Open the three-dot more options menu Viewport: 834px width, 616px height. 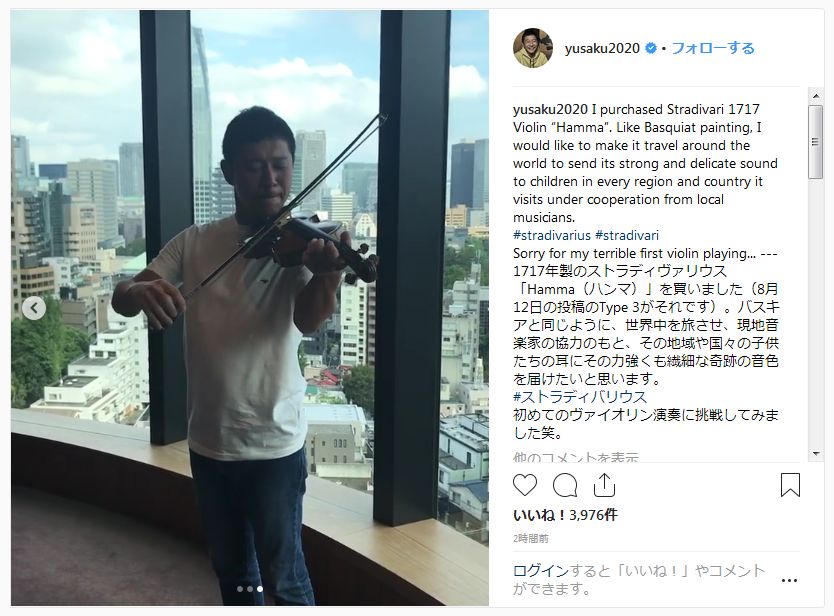pos(789,580)
